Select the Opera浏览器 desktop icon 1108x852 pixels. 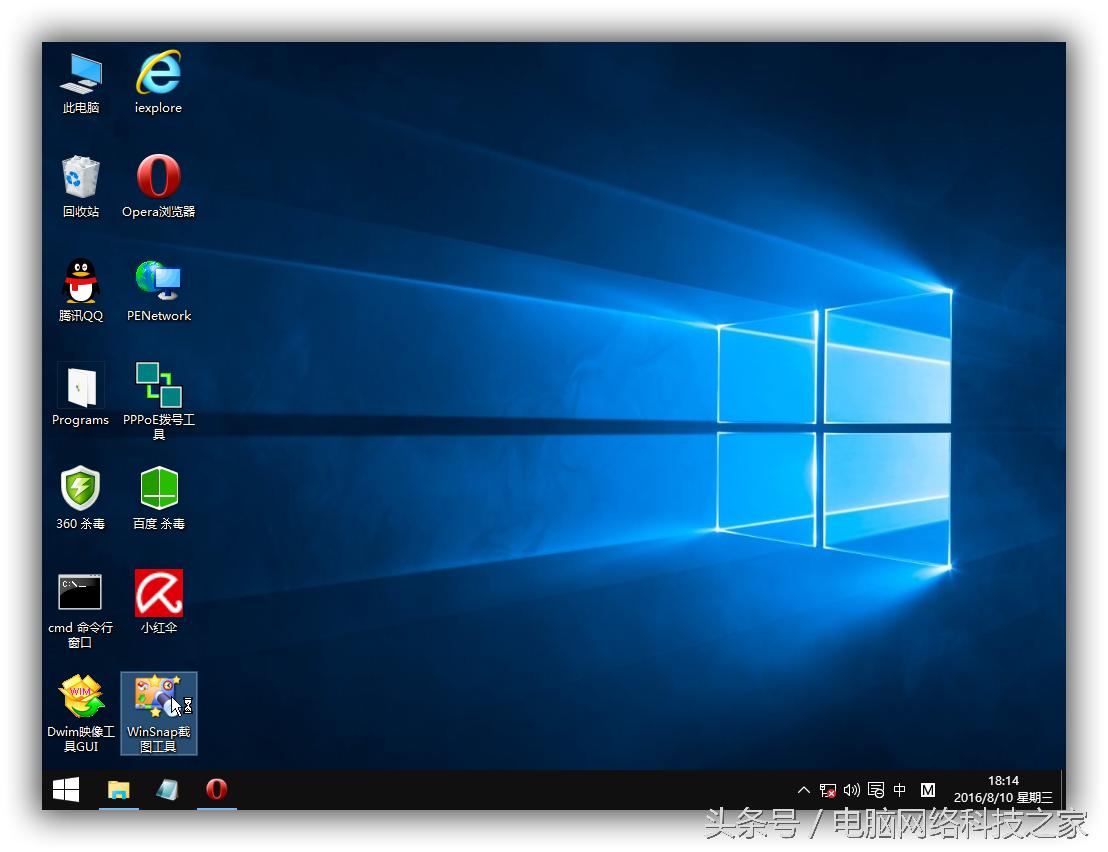[x=158, y=179]
